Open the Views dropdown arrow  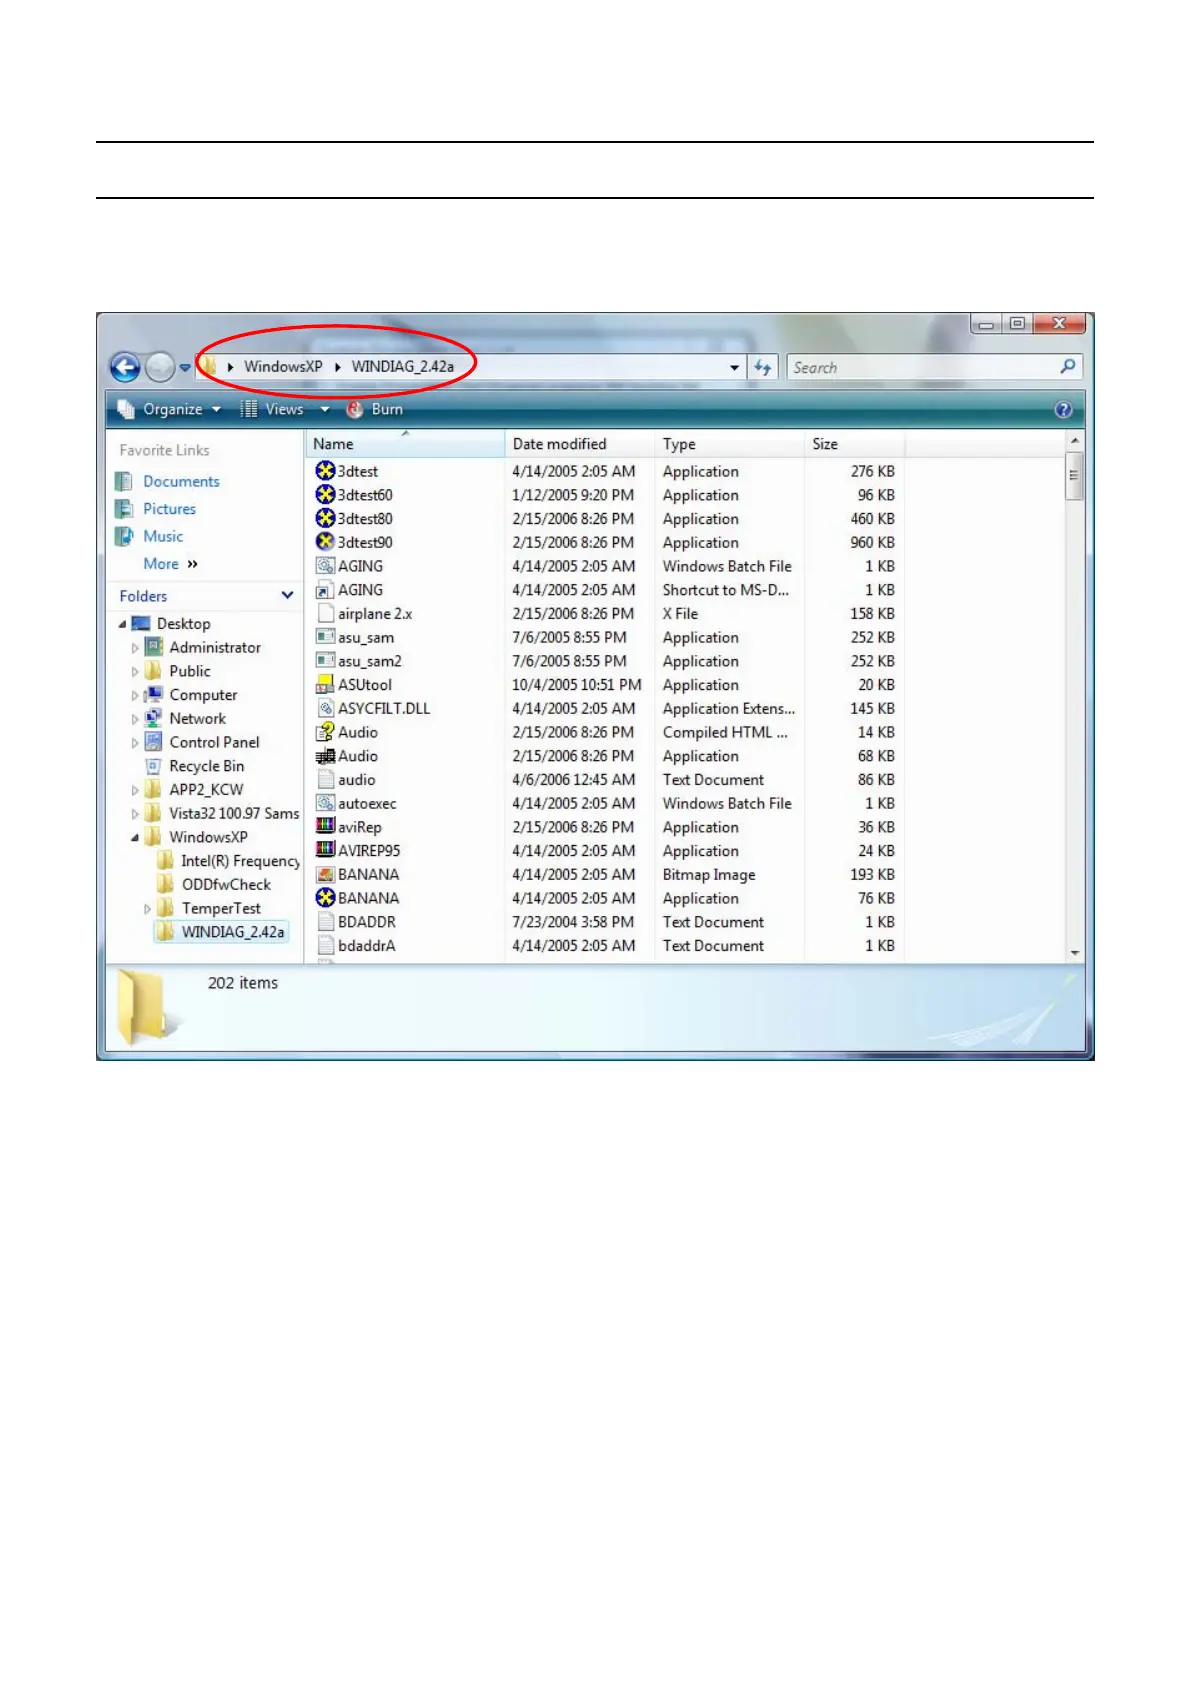point(324,409)
